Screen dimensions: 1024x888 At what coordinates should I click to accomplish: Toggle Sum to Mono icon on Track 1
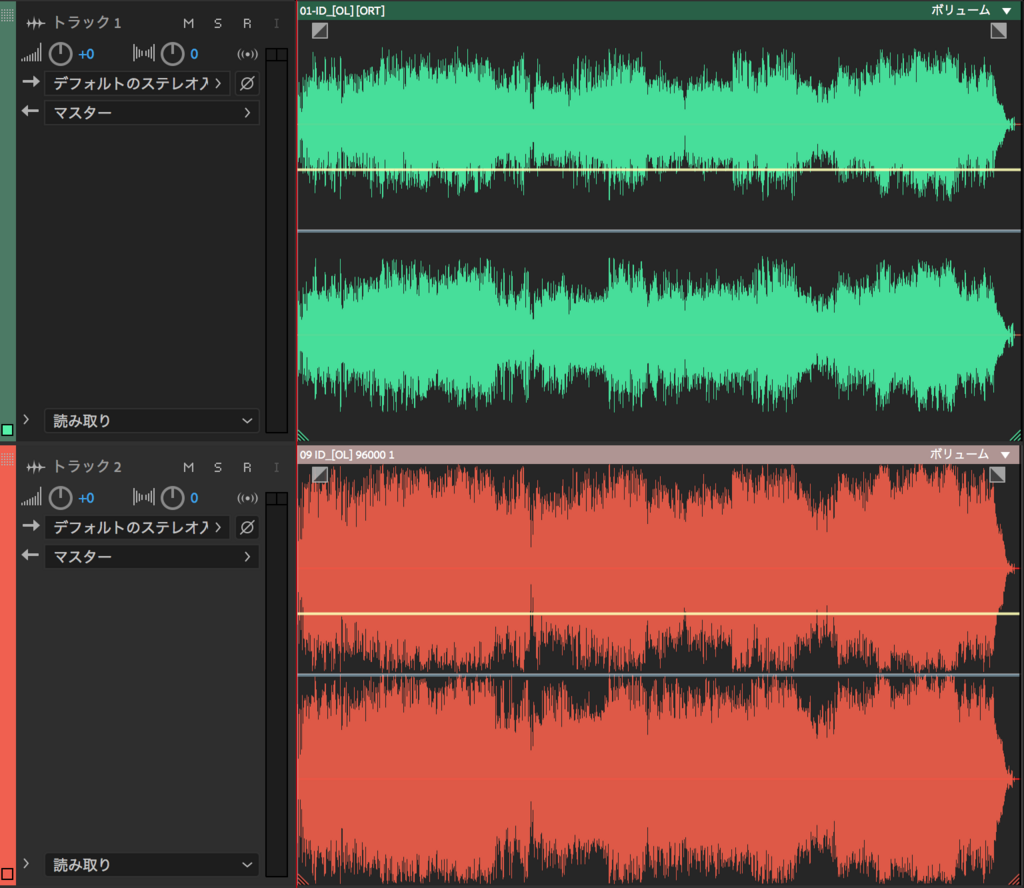pyautogui.click(x=248, y=54)
